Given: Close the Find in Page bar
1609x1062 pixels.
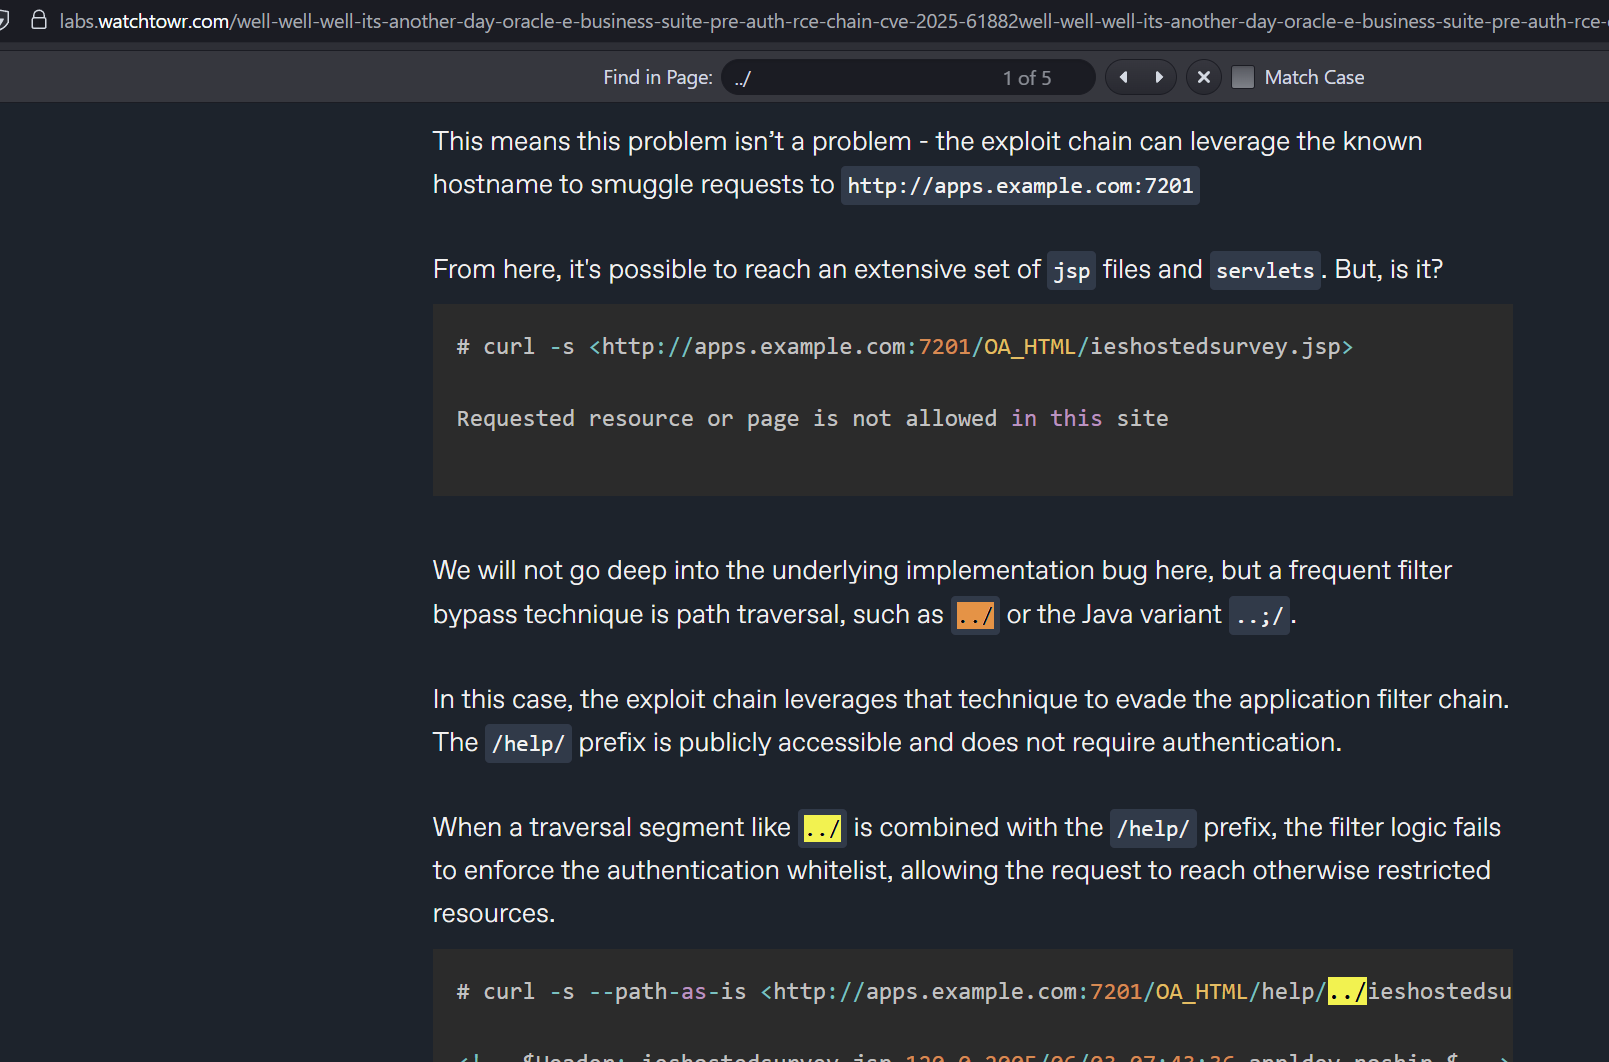Looking at the screenshot, I should 1204,77.
